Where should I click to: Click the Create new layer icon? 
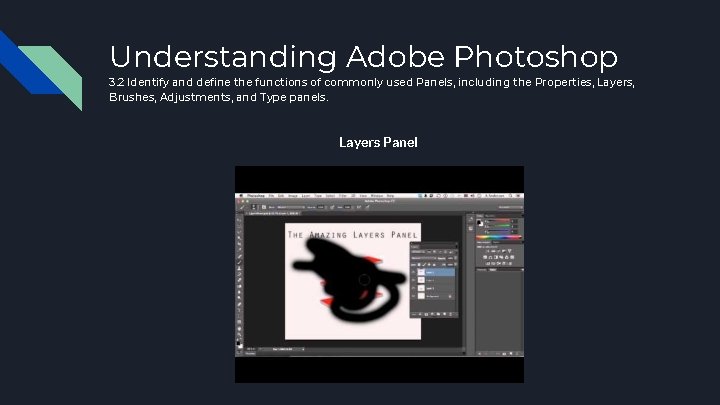coord(444,314)
